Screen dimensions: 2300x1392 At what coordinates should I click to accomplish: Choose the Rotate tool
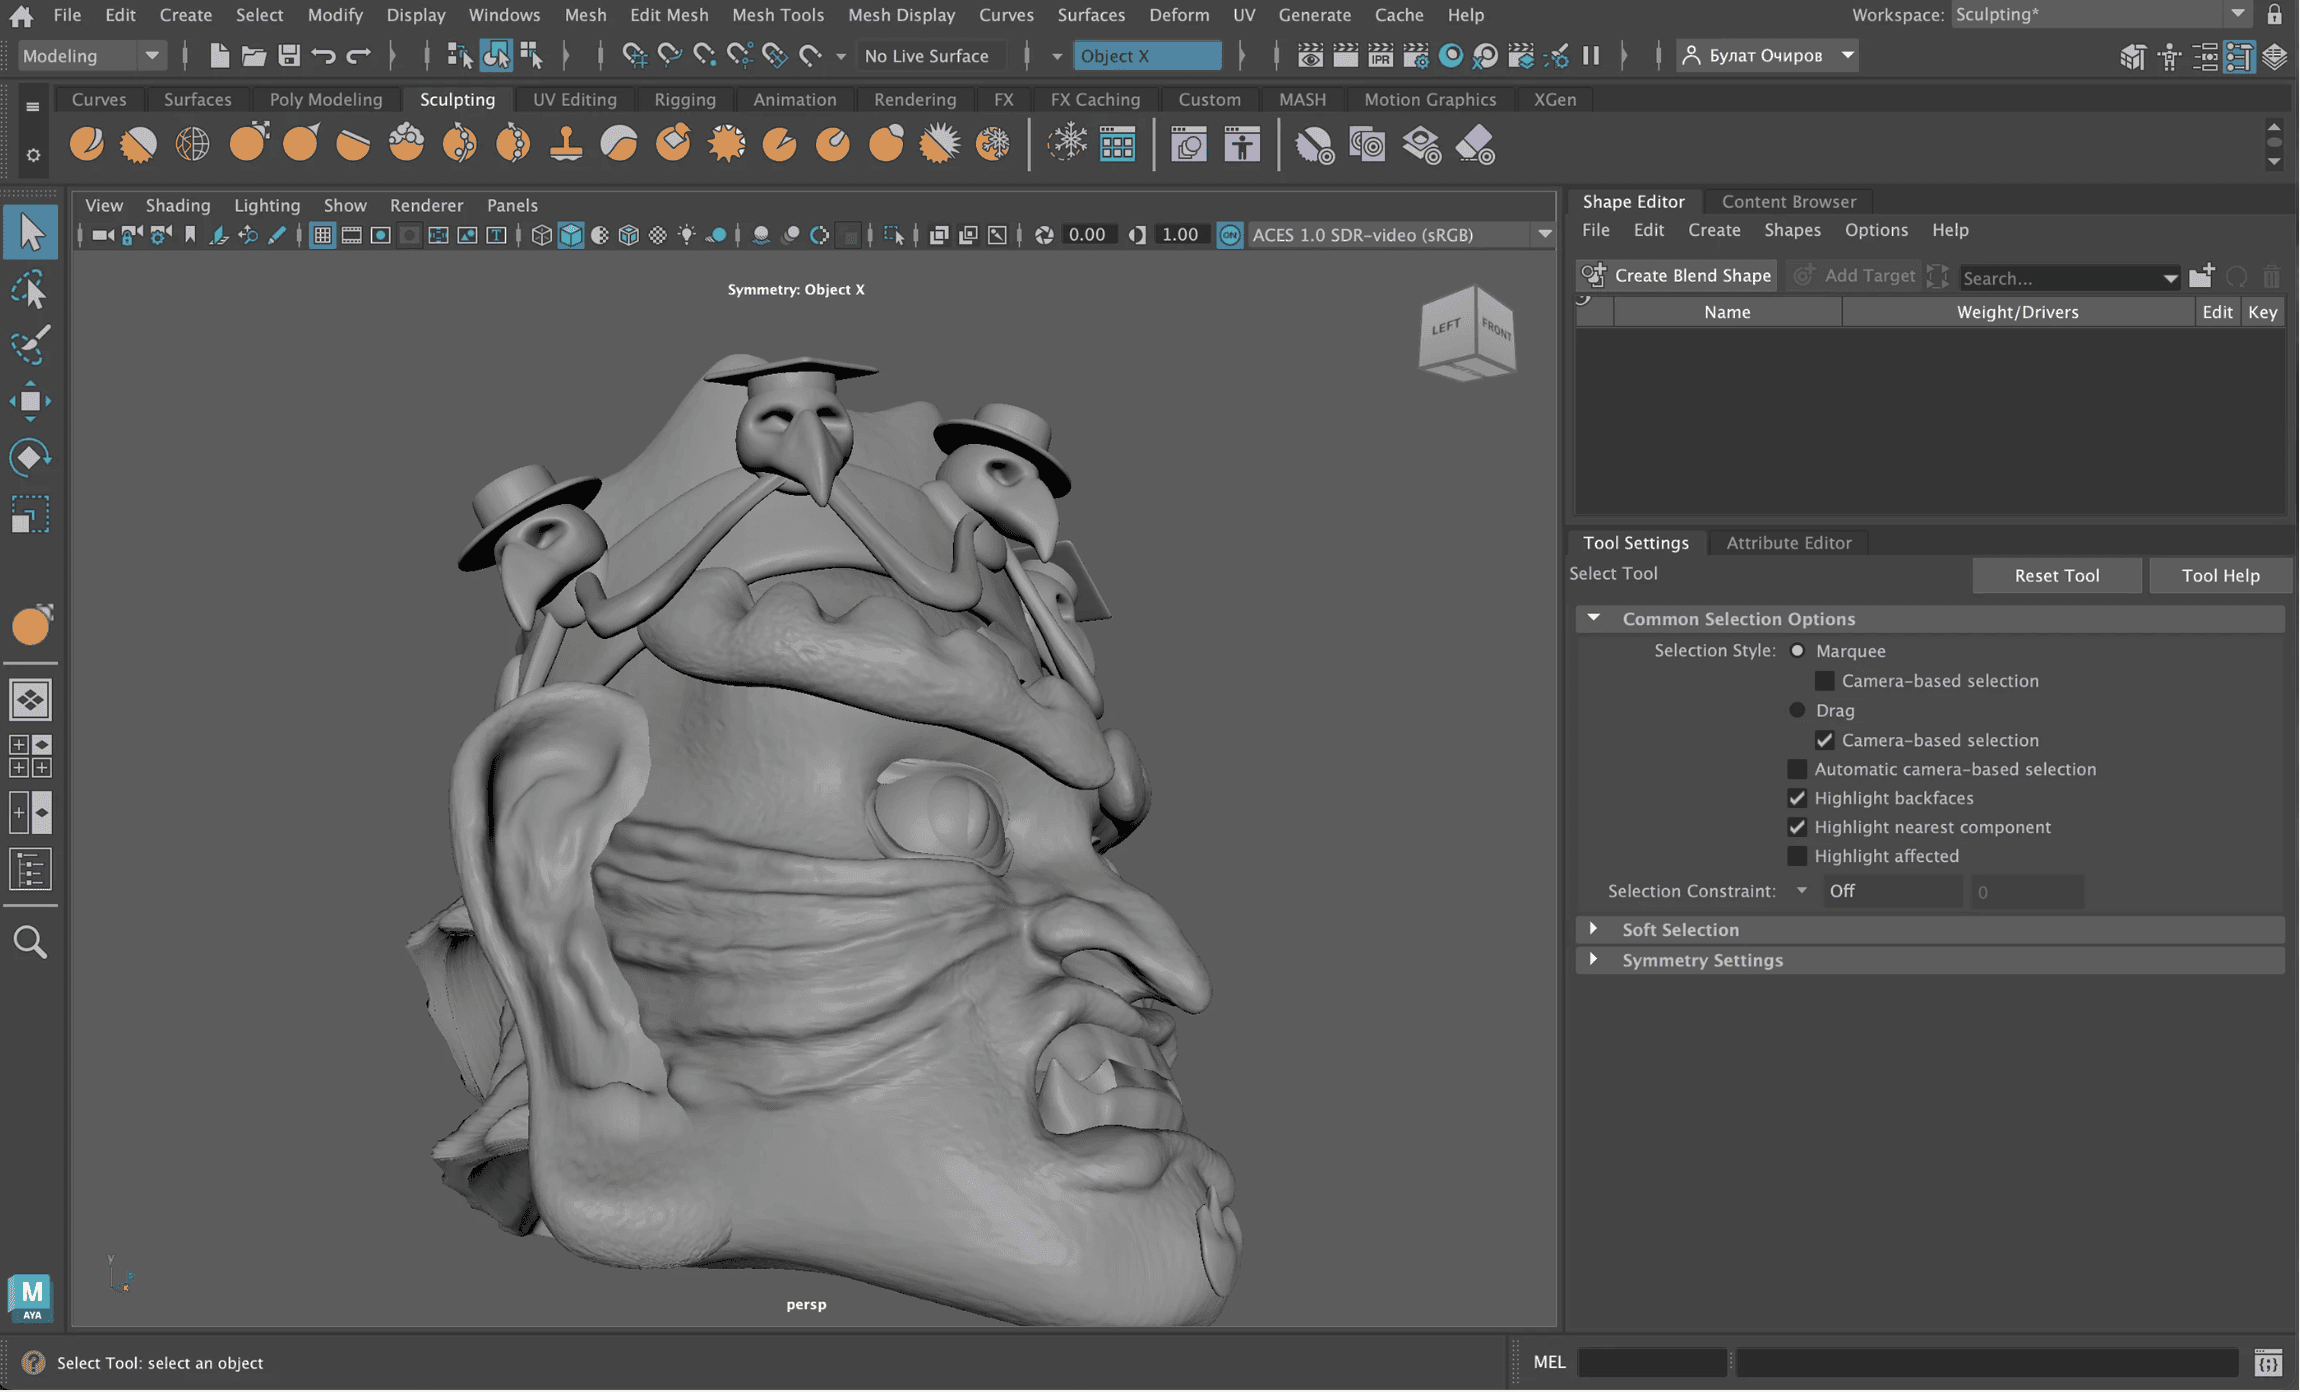[x=30, y=458]
